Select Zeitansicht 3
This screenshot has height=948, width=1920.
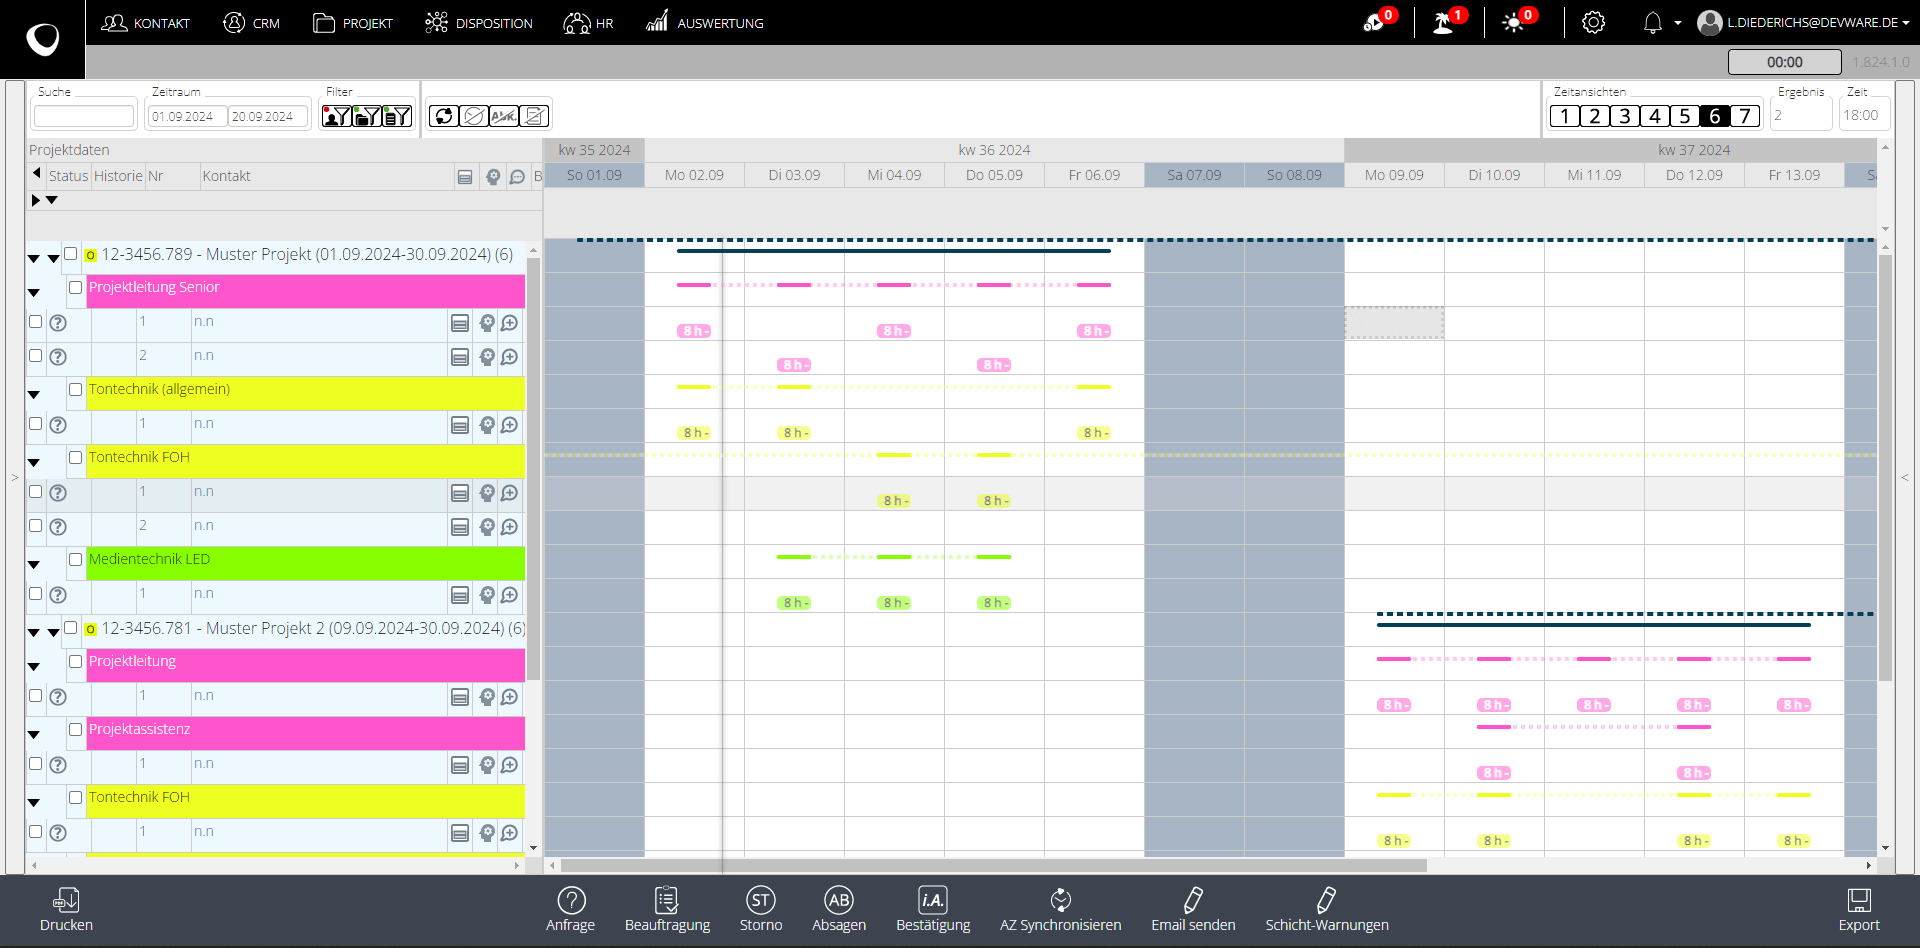click(x=1625, y=116)
